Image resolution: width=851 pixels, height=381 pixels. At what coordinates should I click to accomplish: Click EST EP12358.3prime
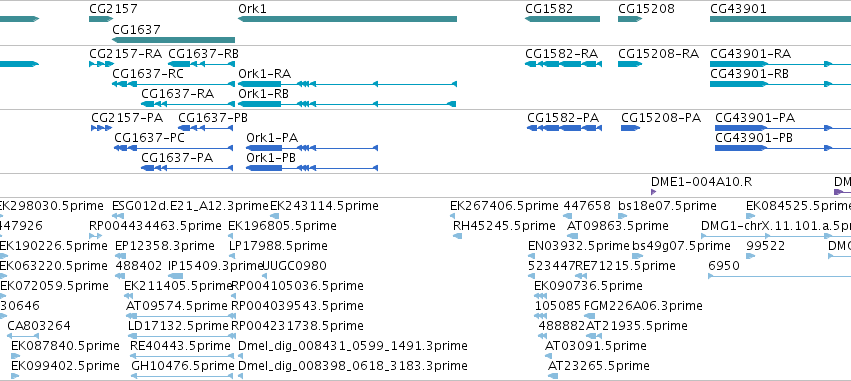pos(165,246)
